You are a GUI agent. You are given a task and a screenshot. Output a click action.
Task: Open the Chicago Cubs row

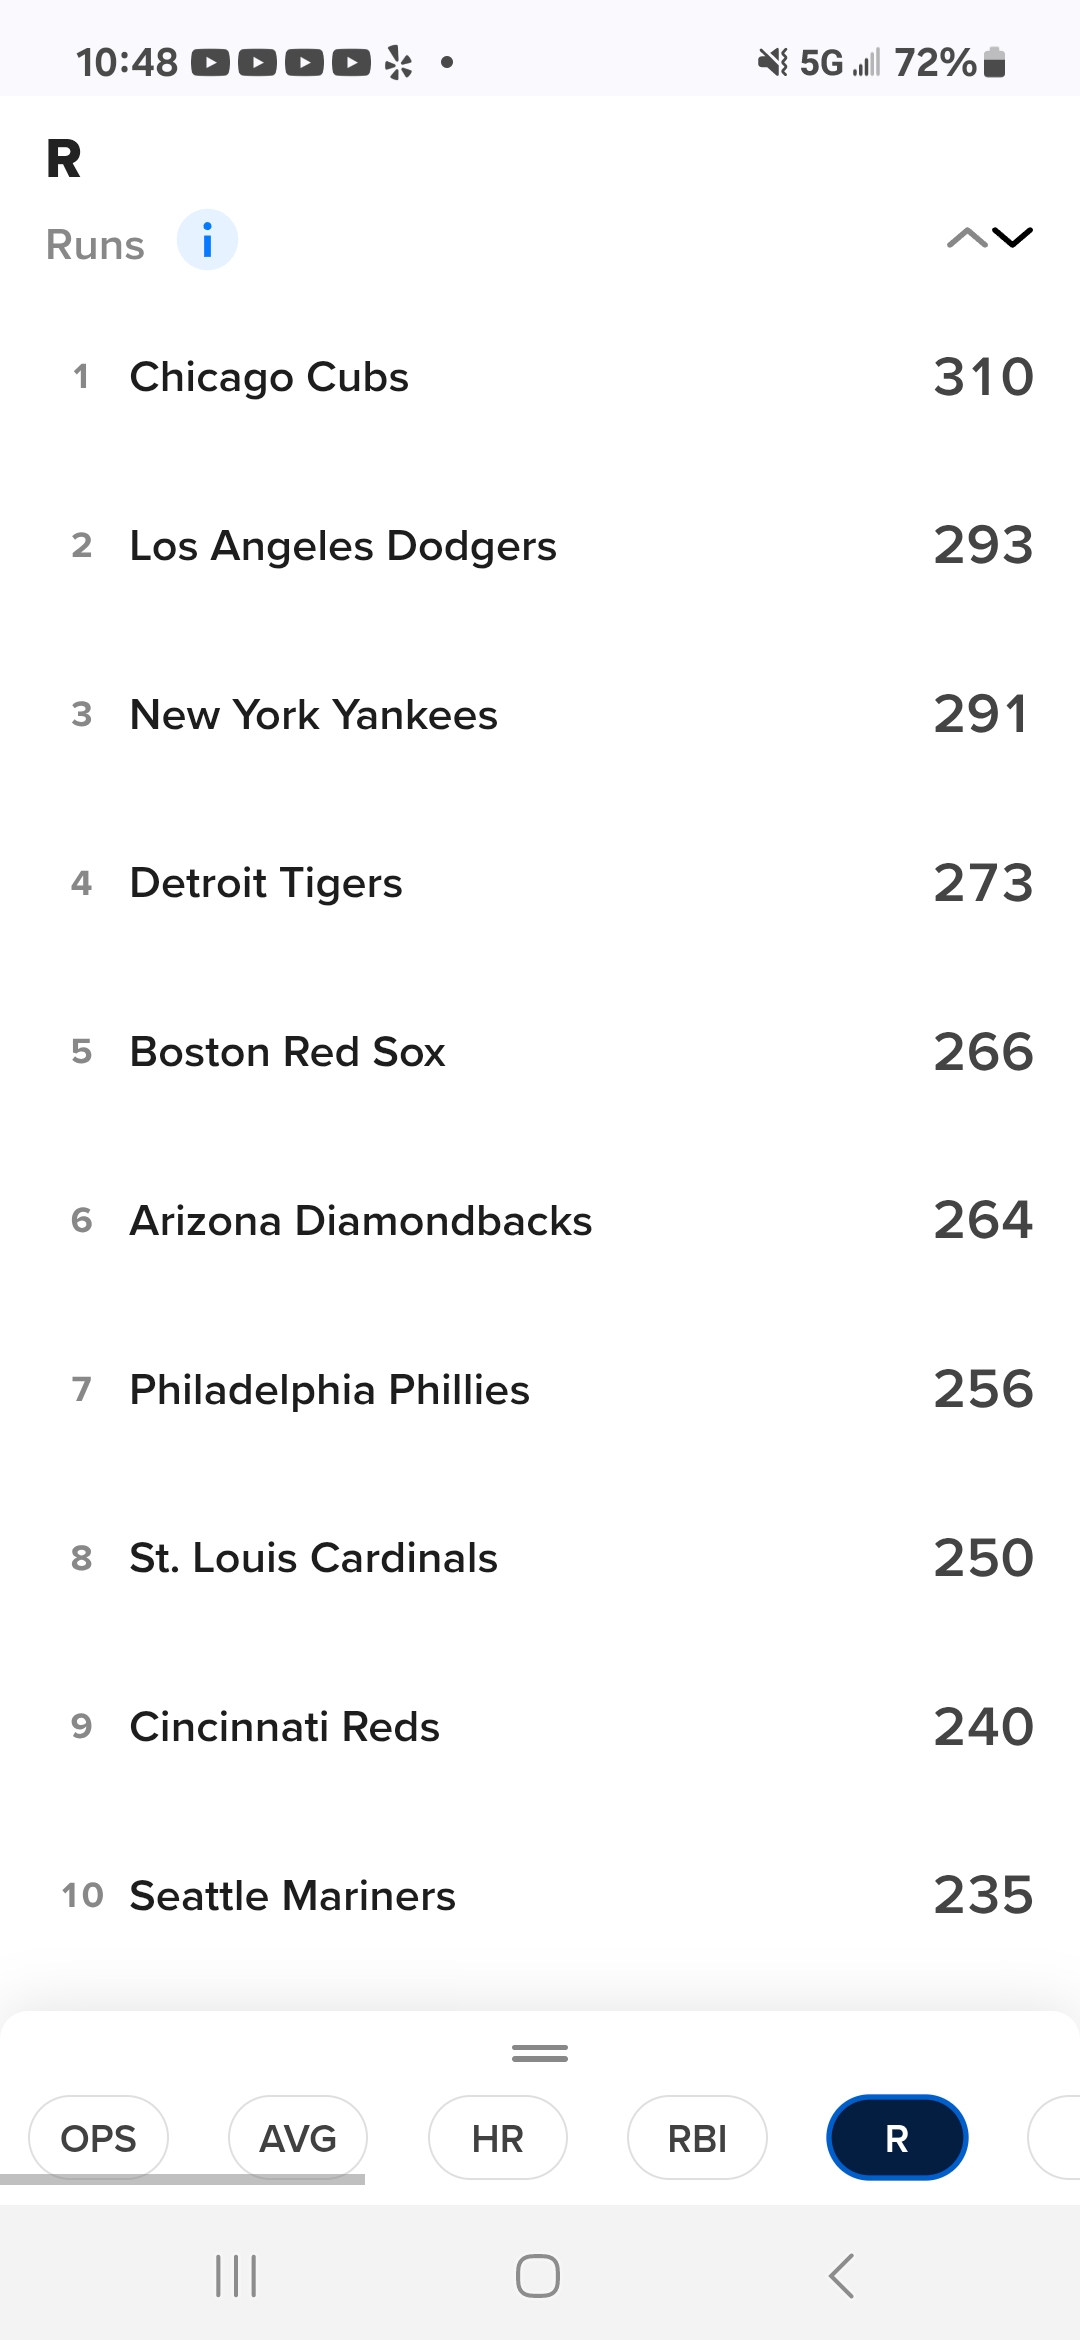pos(540,377)
